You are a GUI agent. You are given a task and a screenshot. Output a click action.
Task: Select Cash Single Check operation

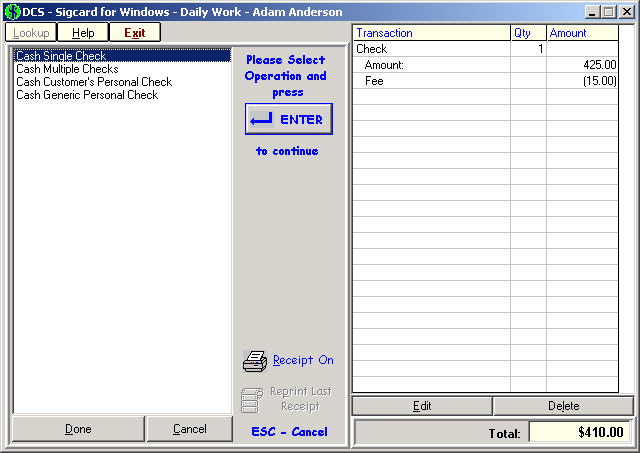(60, 56)
